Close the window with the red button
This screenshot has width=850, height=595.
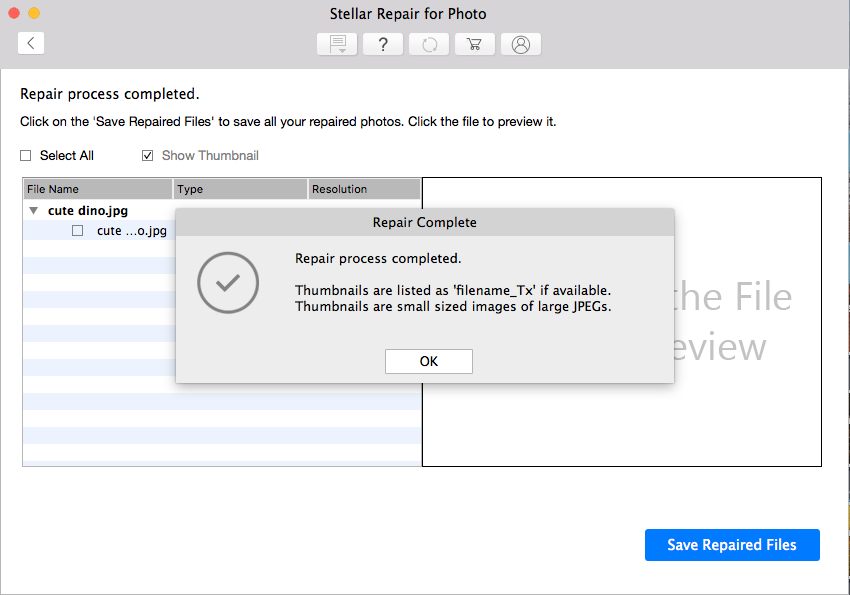pos(14,13)
